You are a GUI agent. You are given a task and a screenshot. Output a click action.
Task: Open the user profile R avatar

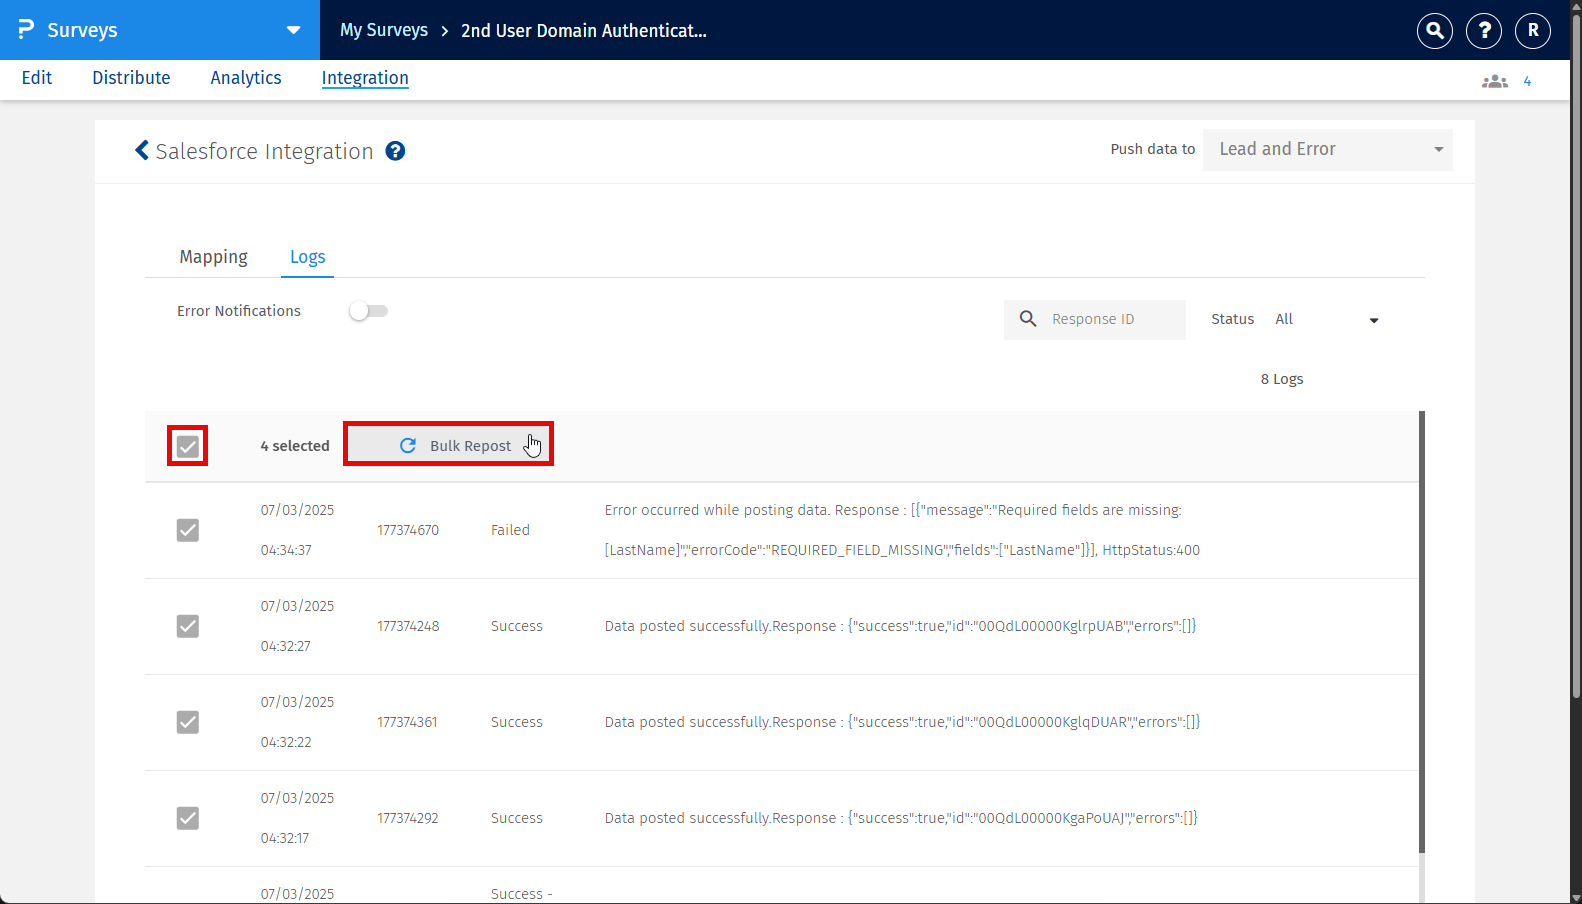point(1533,31)
